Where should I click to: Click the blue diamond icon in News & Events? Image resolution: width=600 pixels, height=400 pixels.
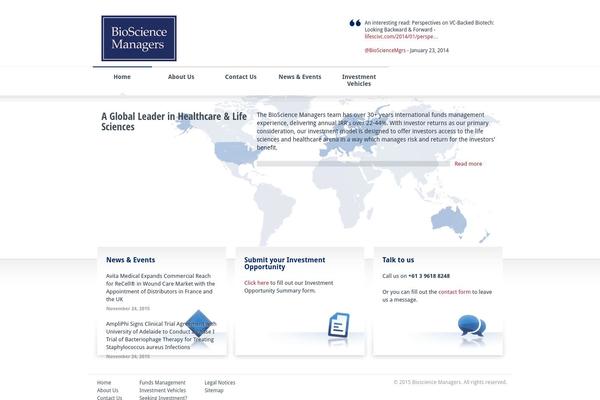tap(199, 324)
